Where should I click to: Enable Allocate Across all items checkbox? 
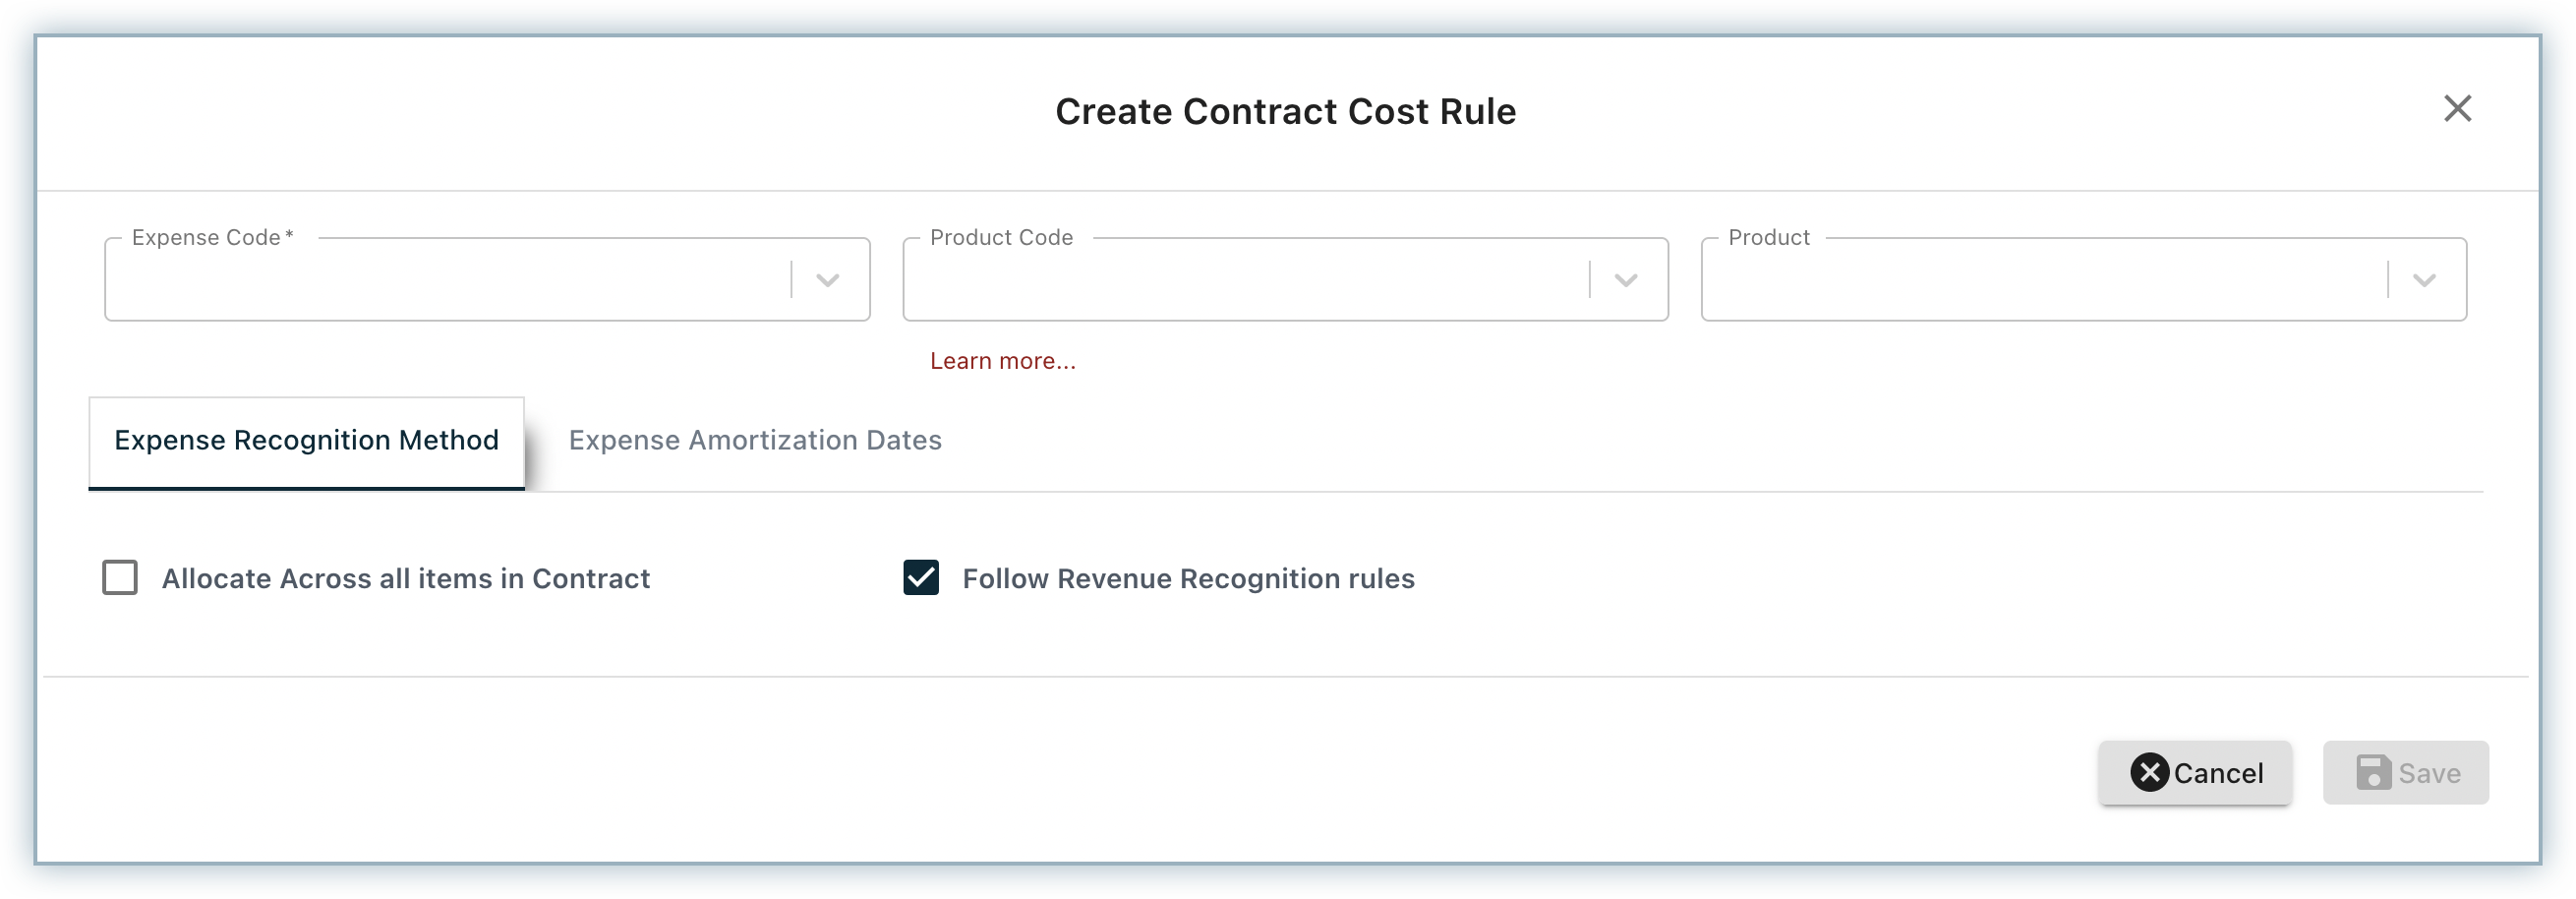(x=120, y=577)
